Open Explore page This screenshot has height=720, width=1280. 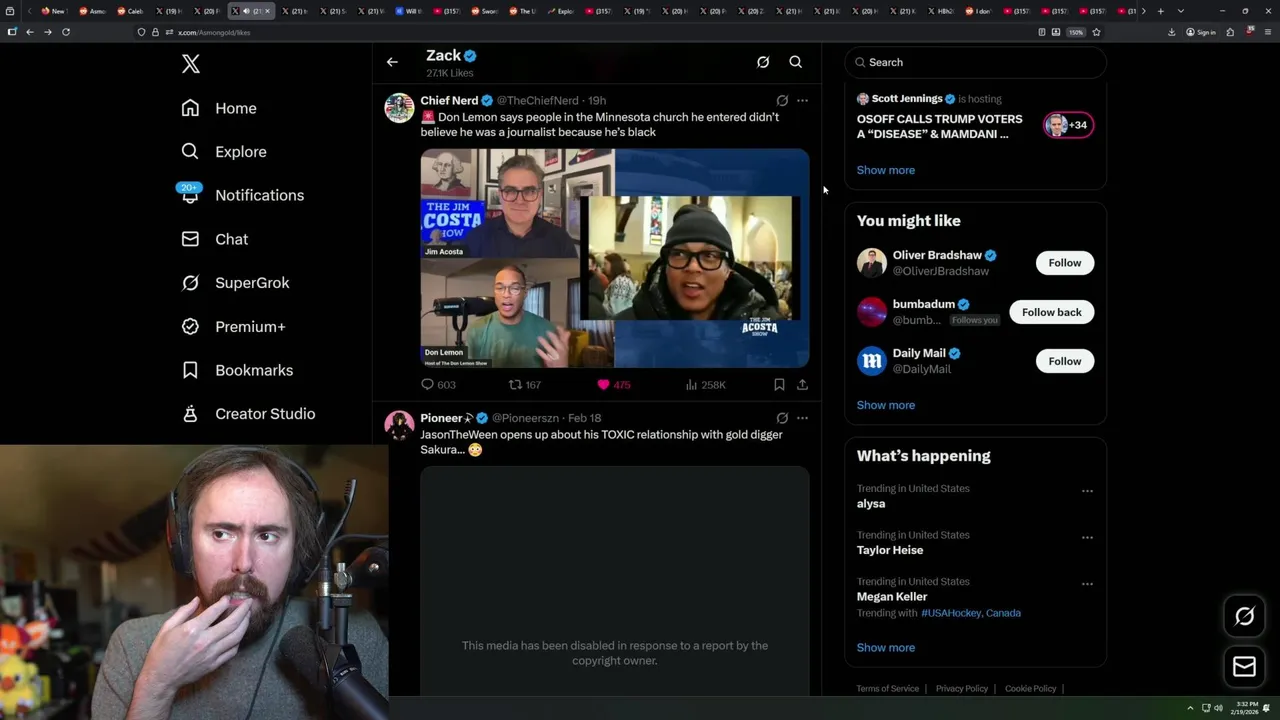pos(224,152)
